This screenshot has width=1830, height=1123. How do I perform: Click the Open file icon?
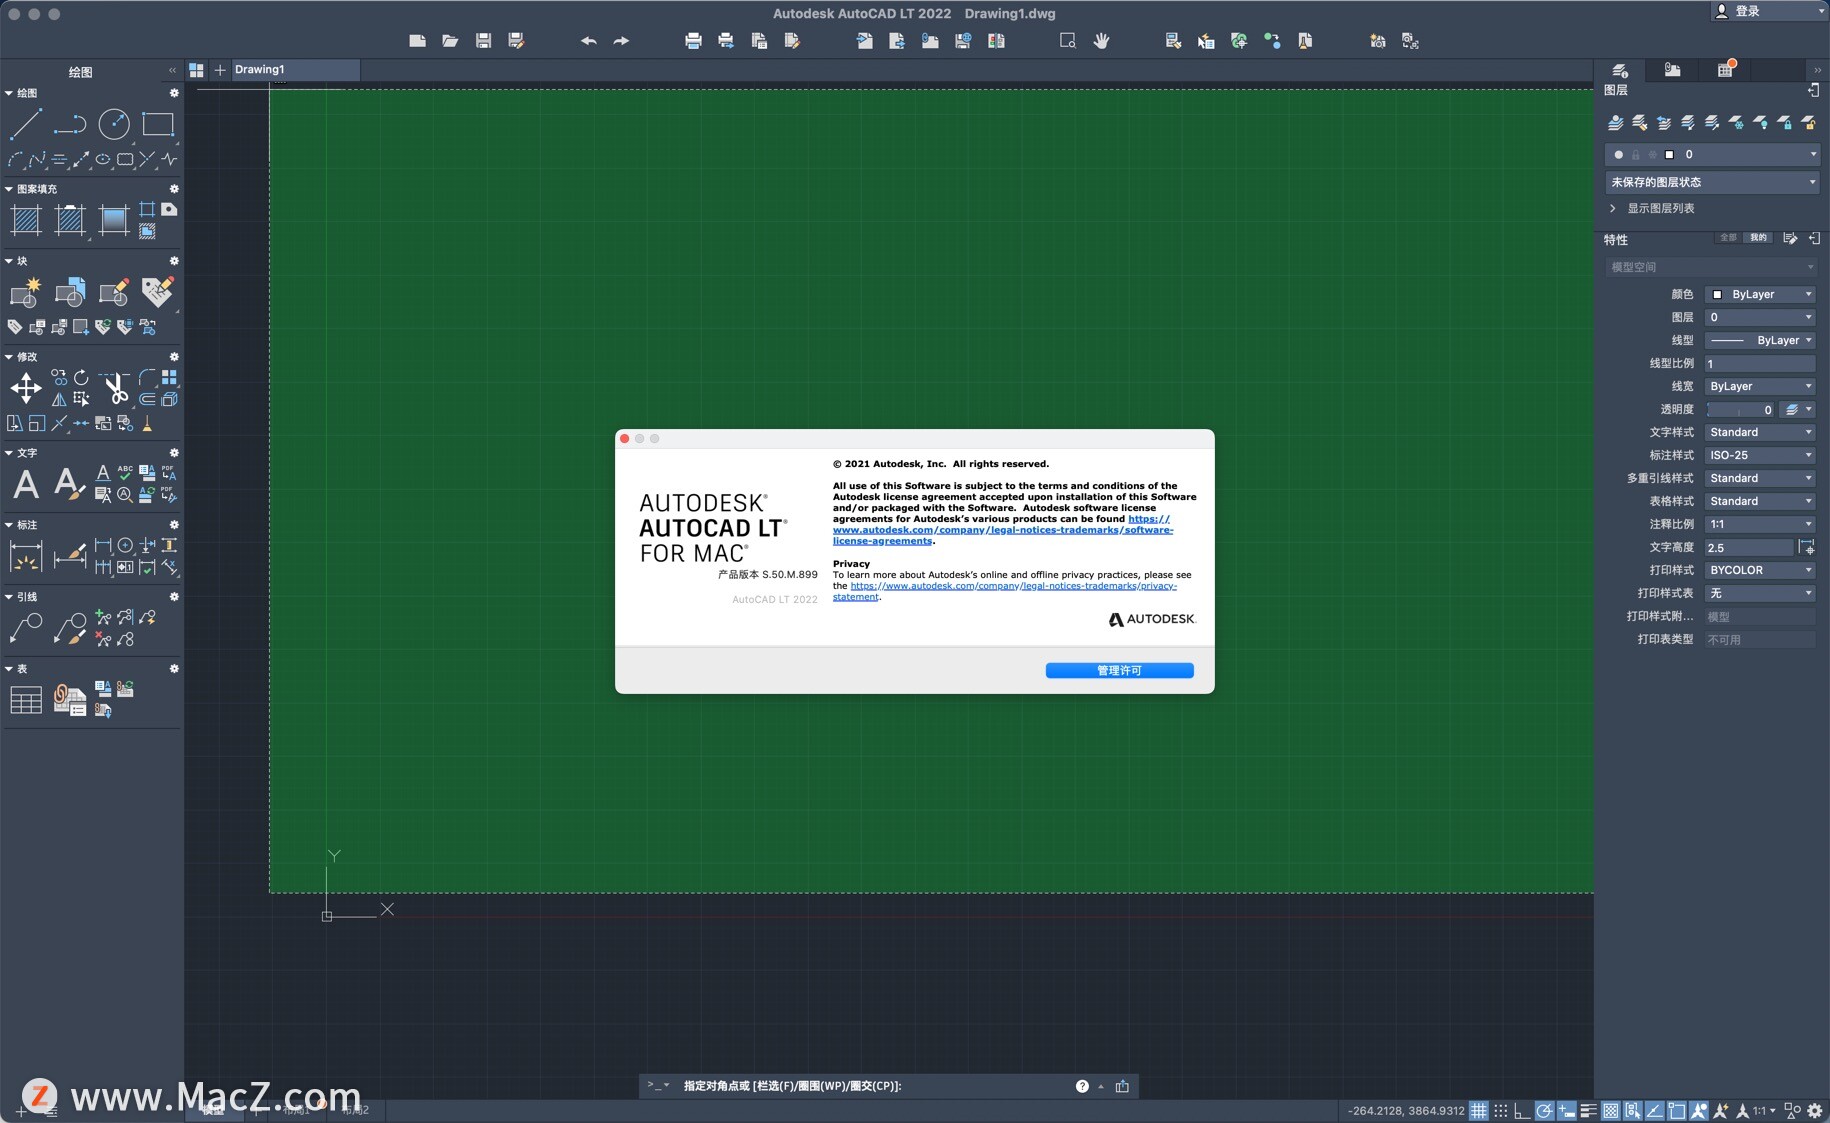[x=450, y=41]
